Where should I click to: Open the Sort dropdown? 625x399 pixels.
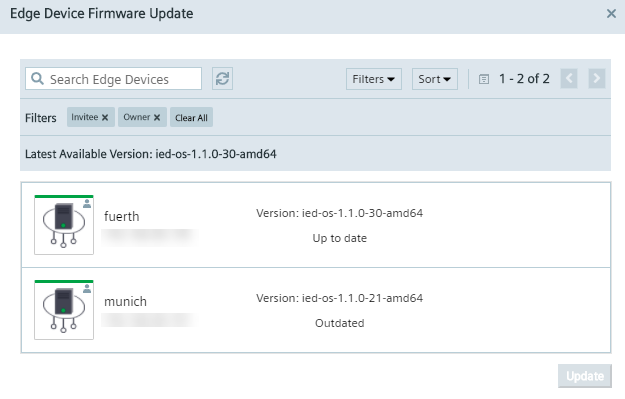tap(434, 79)
